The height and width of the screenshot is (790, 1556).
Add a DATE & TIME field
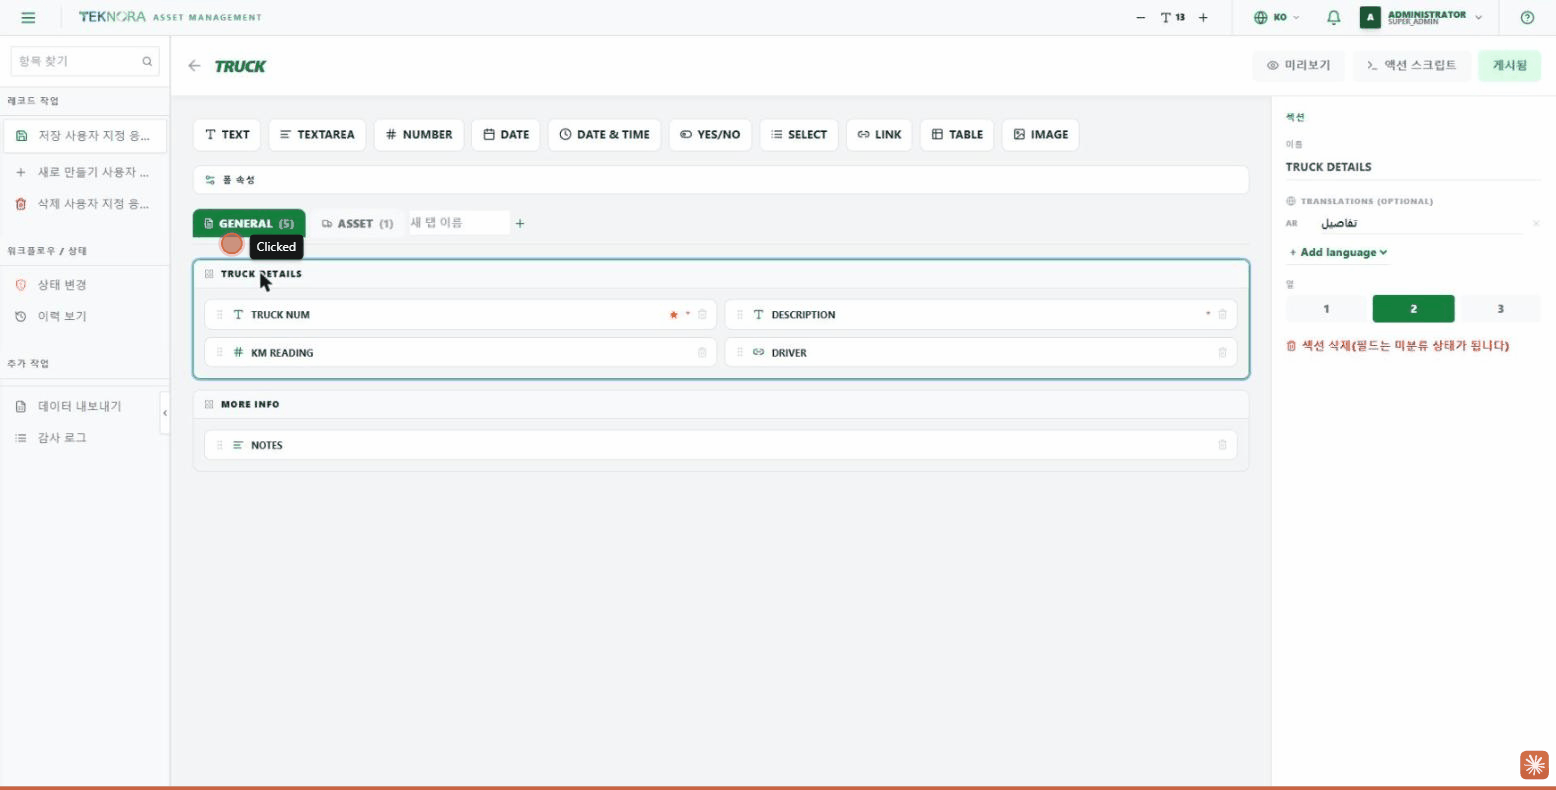(604, 134)
